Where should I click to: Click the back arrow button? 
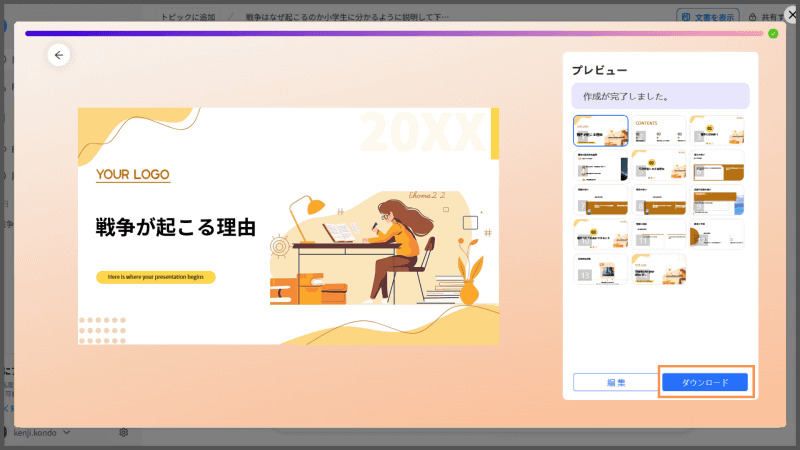59,55
